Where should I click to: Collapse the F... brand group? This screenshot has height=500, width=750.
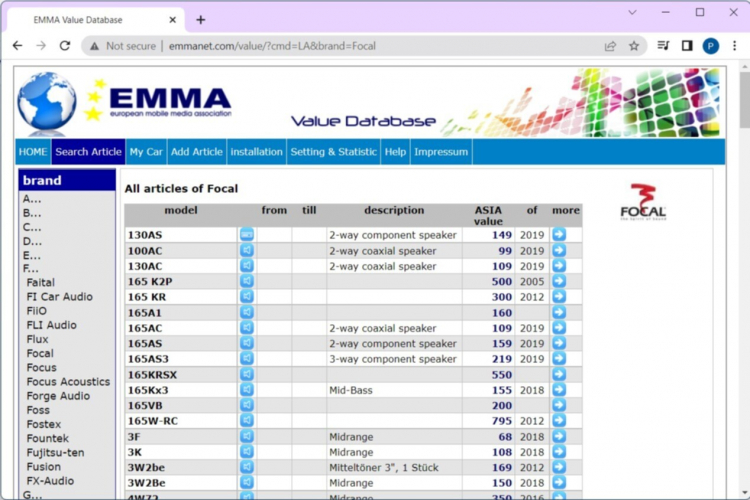coord(31,268)
